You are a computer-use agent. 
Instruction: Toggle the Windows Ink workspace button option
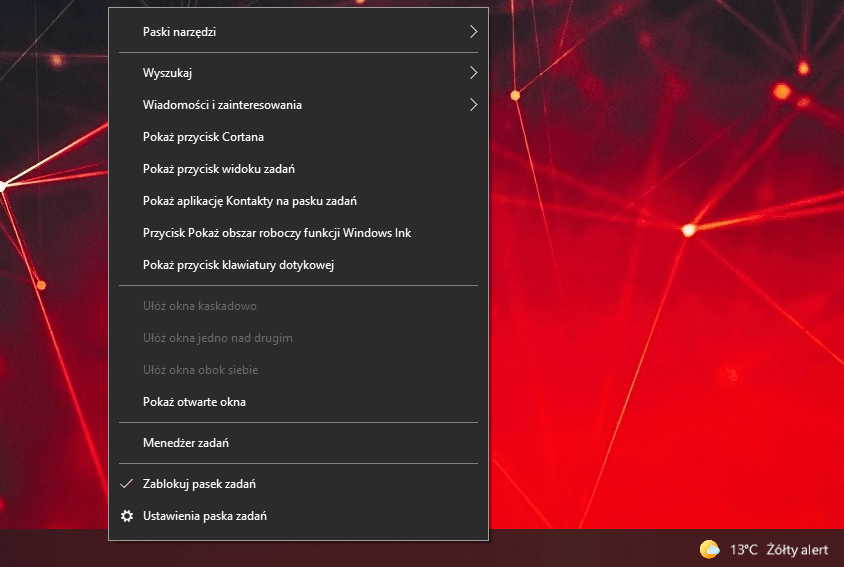298,233
